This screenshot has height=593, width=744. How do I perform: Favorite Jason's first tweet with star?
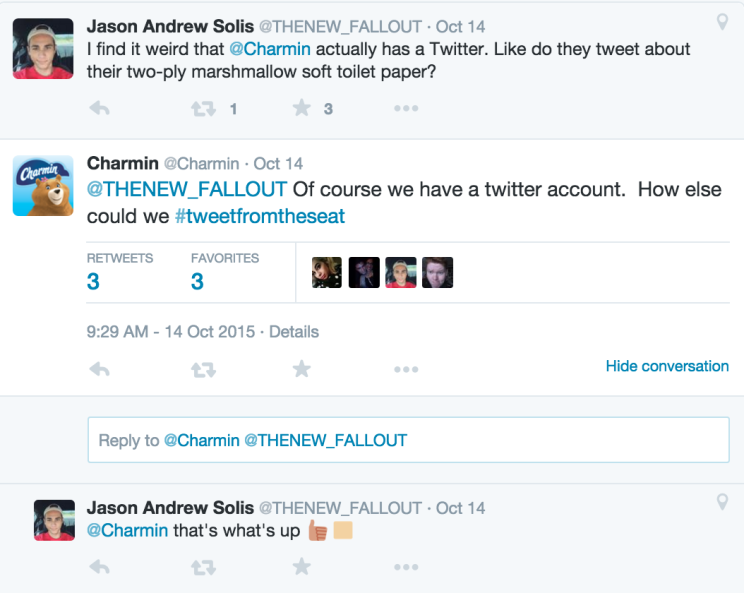point(302,109)
